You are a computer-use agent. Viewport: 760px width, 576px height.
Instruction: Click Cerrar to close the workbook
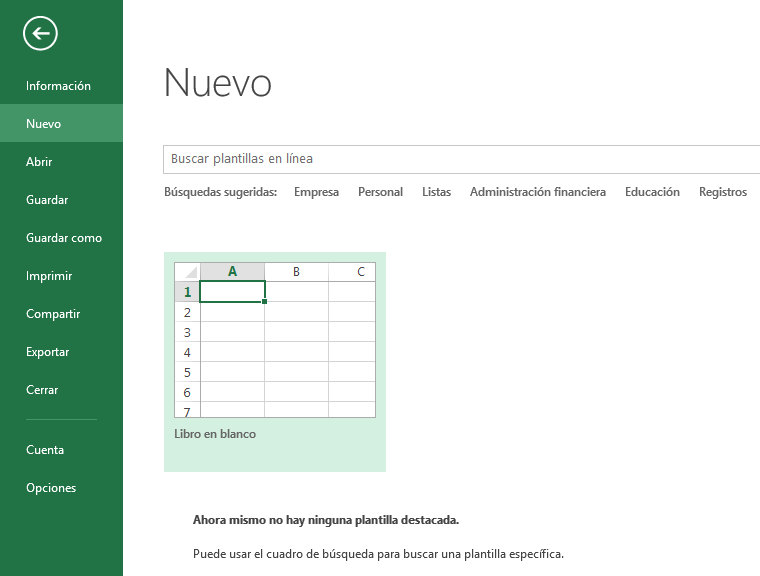(x=42, y=390)
